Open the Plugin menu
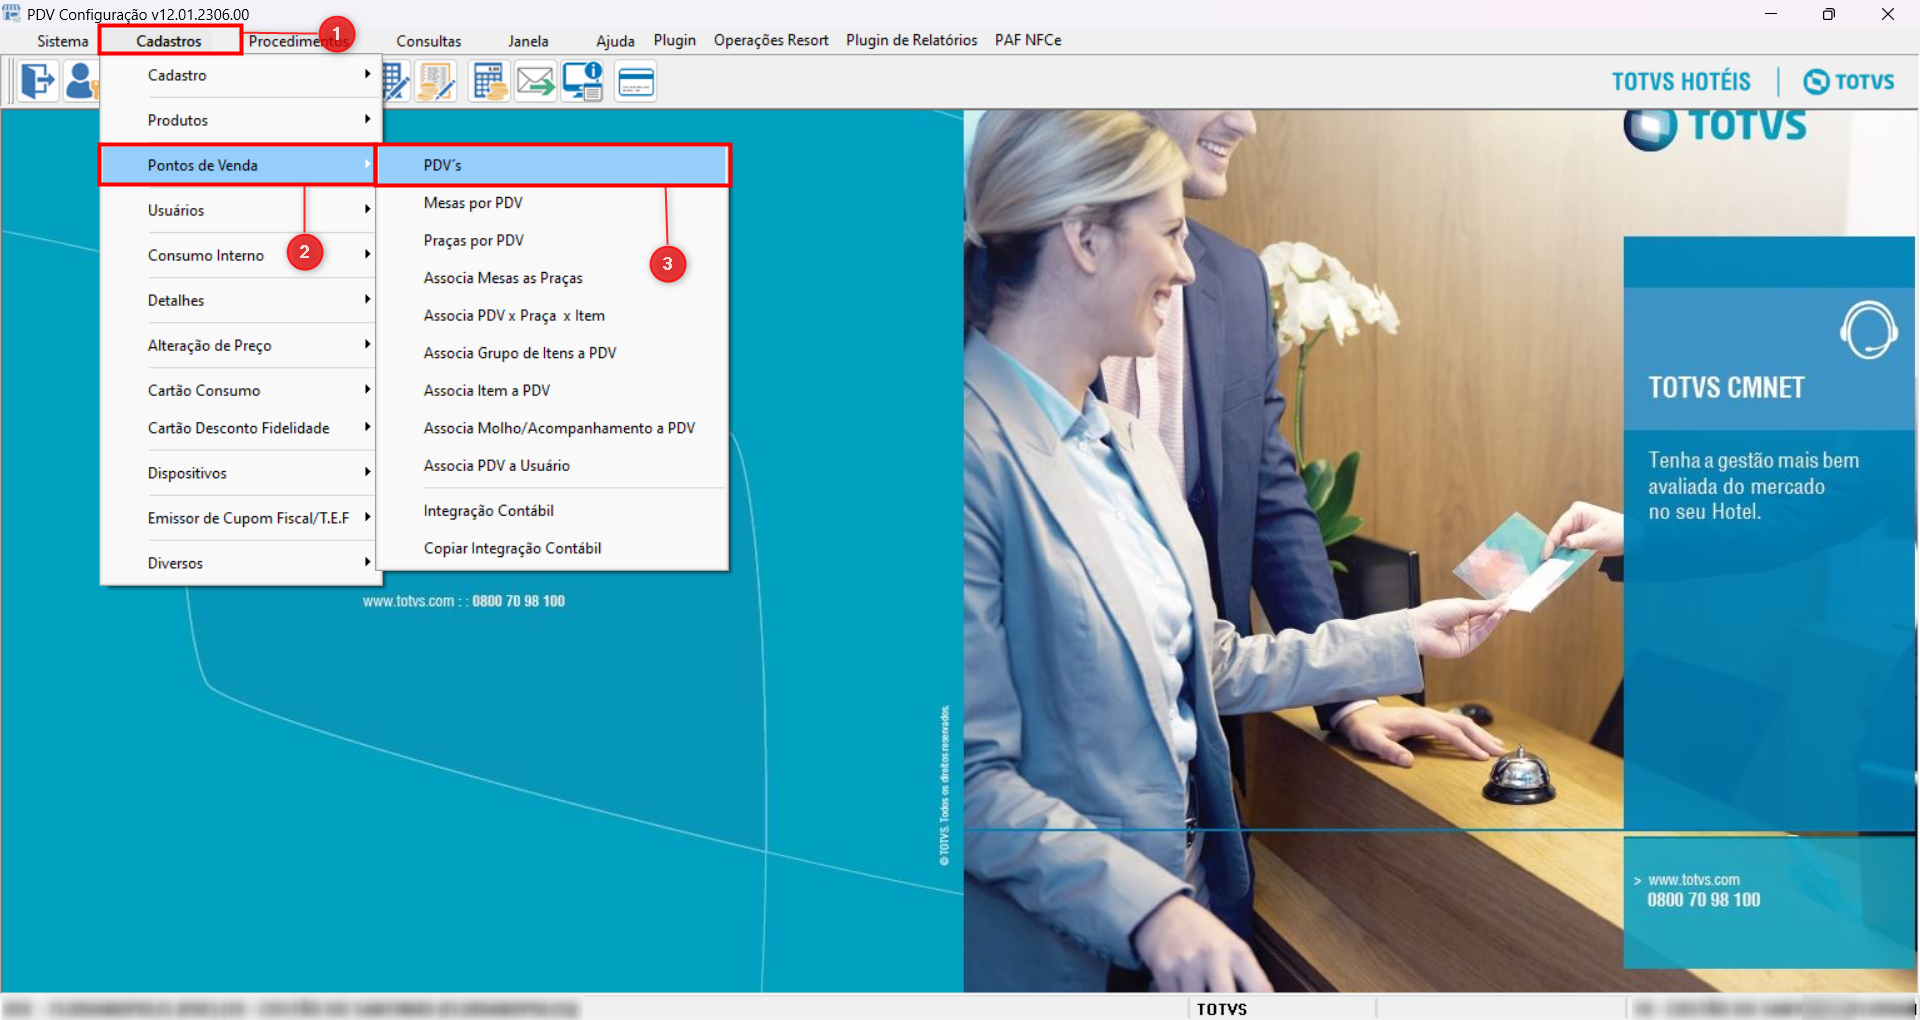Image resolution: width=1920 pixels, height=1020 pixels. (675, 40)
